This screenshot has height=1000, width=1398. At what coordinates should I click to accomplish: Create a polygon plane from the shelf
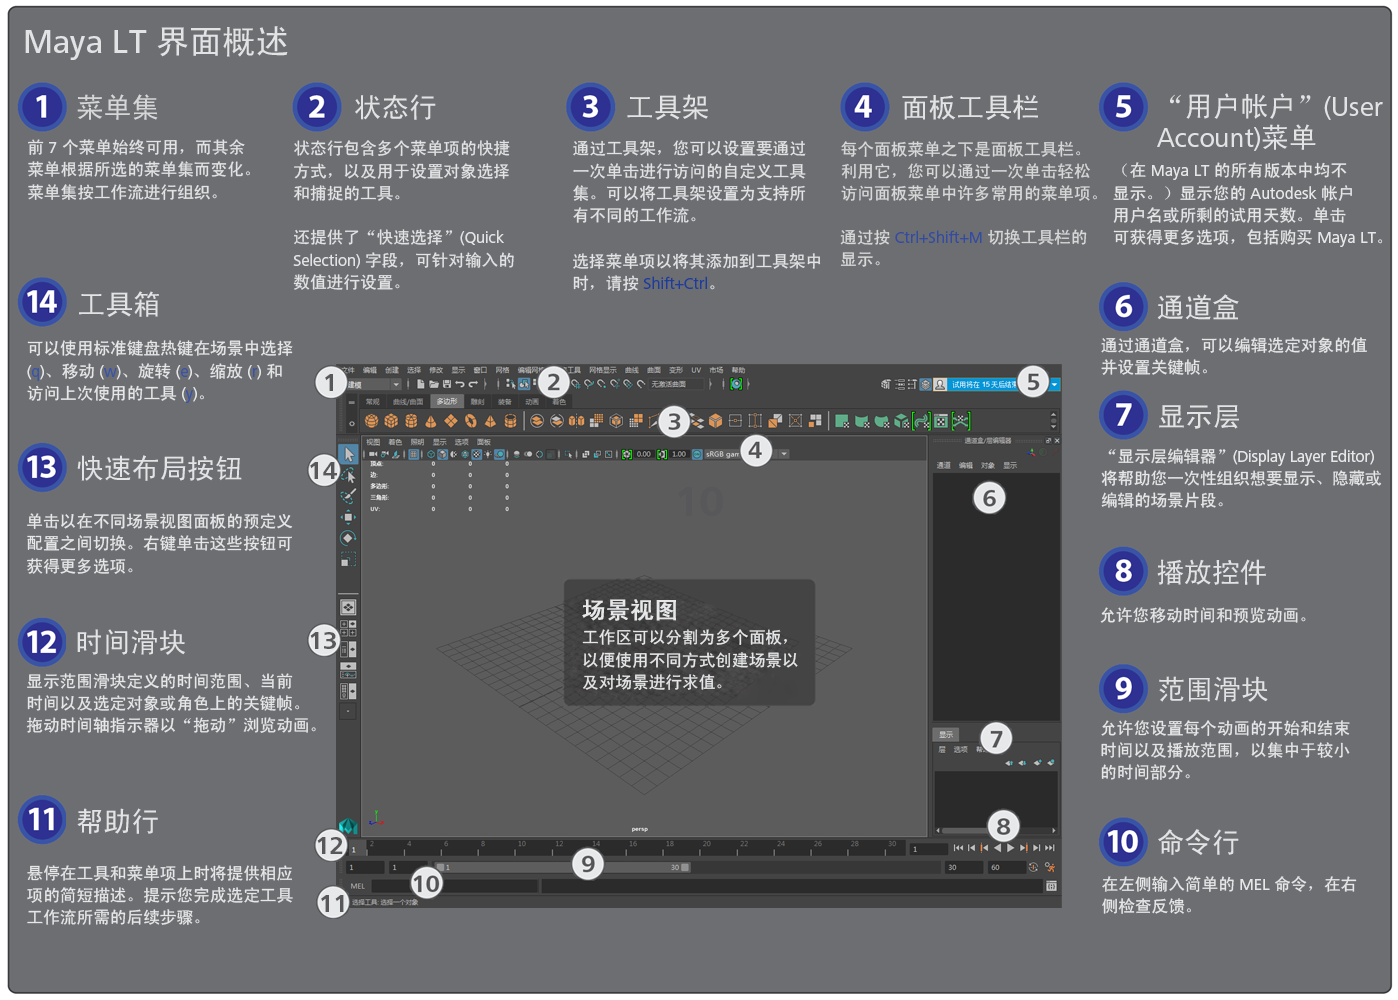(x=451, y=421)
